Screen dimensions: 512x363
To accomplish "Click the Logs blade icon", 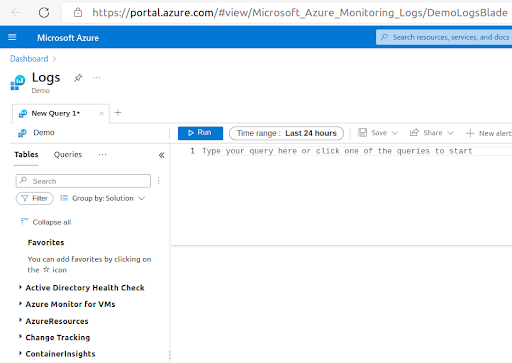I will [18, 82].
